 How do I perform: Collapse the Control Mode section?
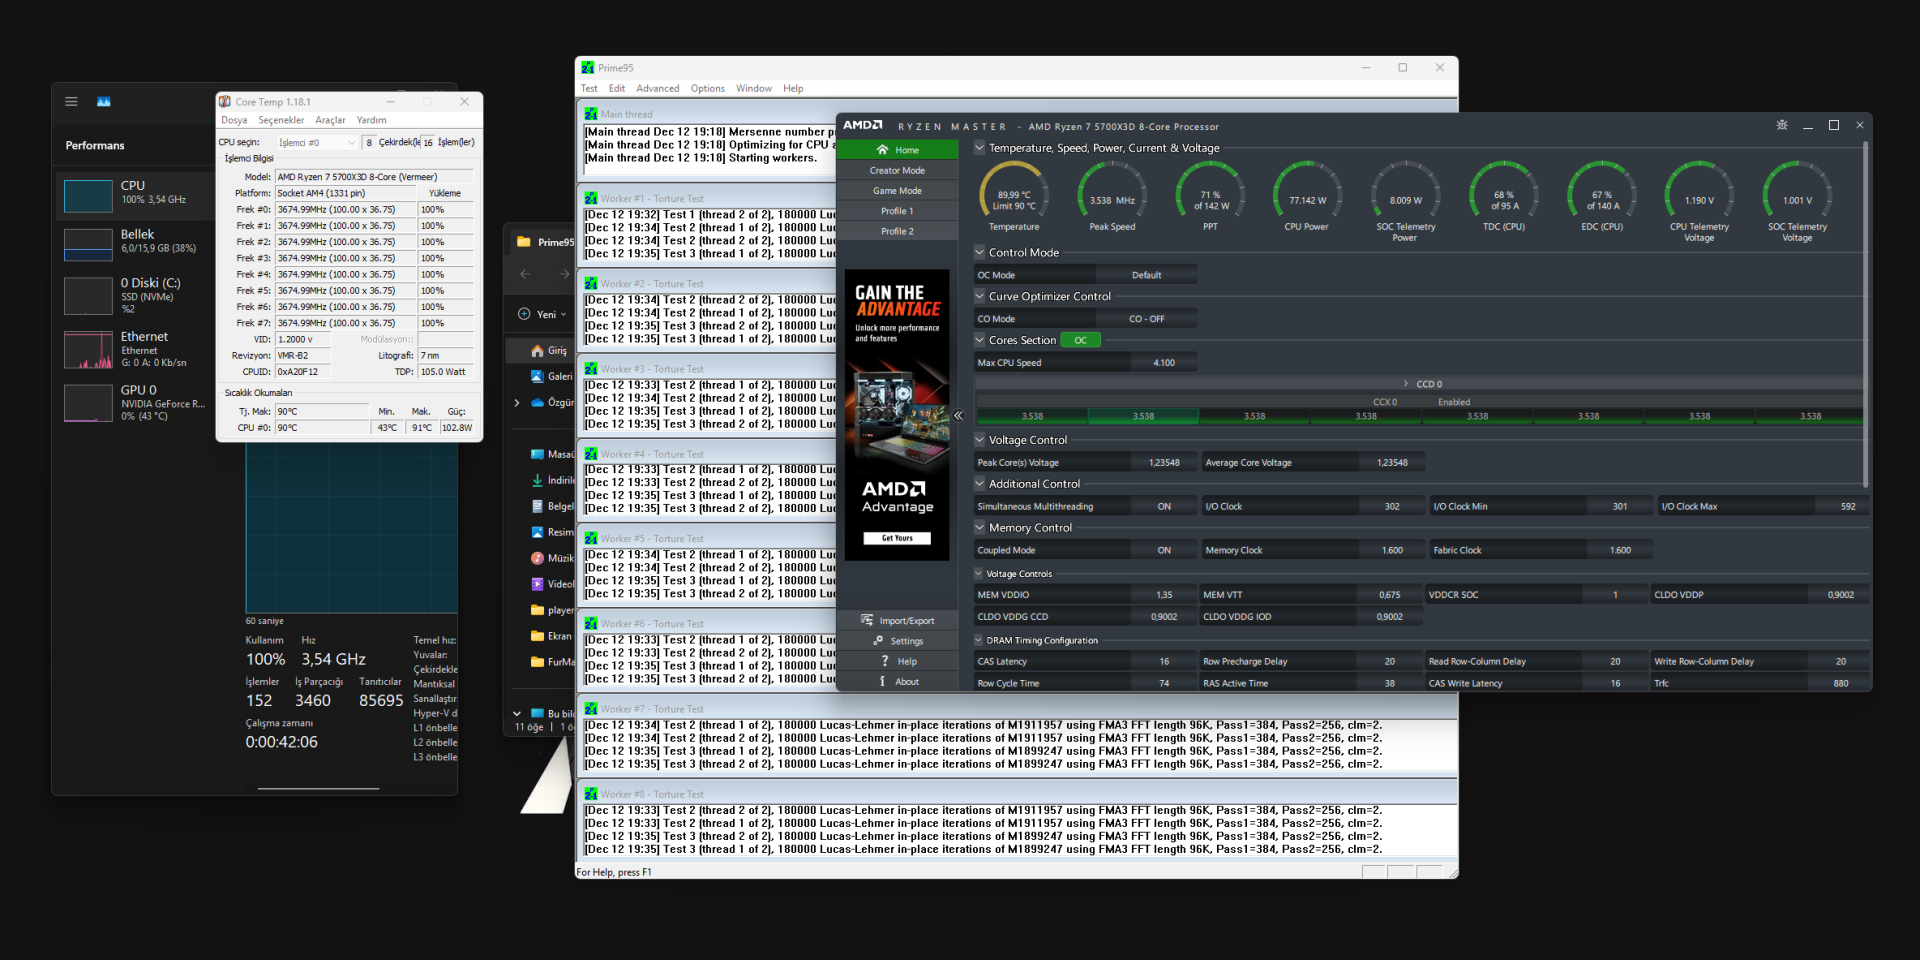click(980, 252)
